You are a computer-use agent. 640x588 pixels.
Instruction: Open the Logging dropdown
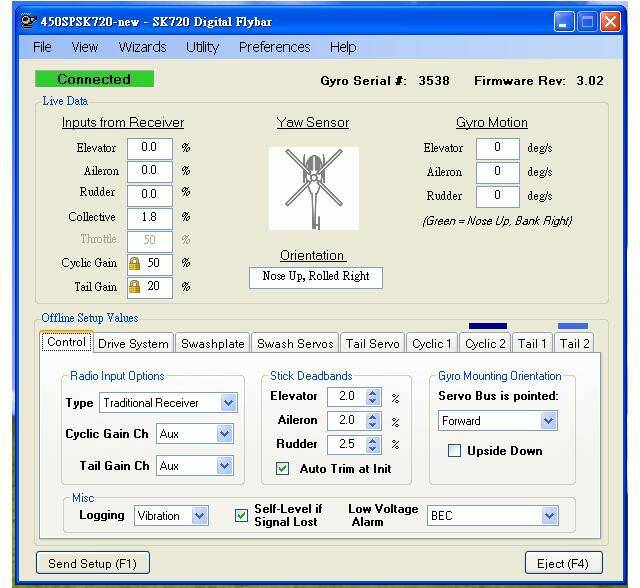199,516
